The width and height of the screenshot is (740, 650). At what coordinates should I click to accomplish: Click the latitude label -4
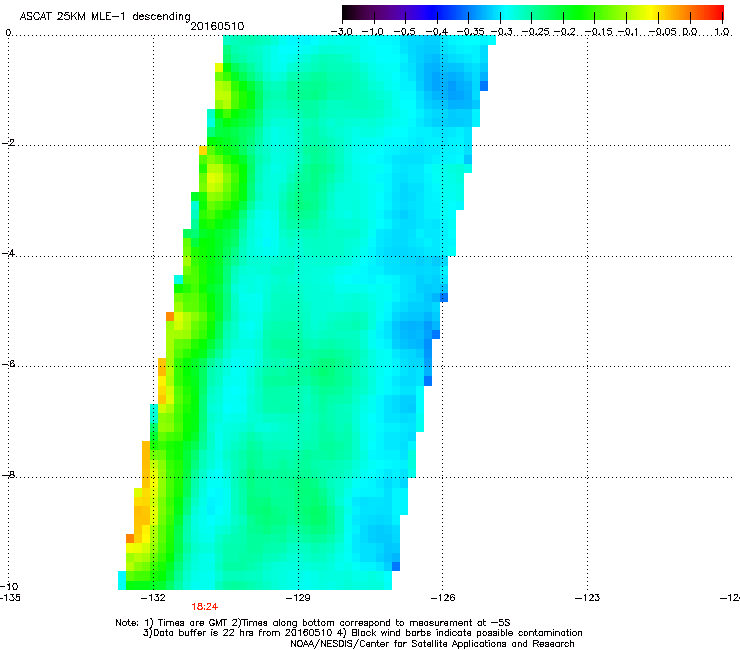pos(8,253)
